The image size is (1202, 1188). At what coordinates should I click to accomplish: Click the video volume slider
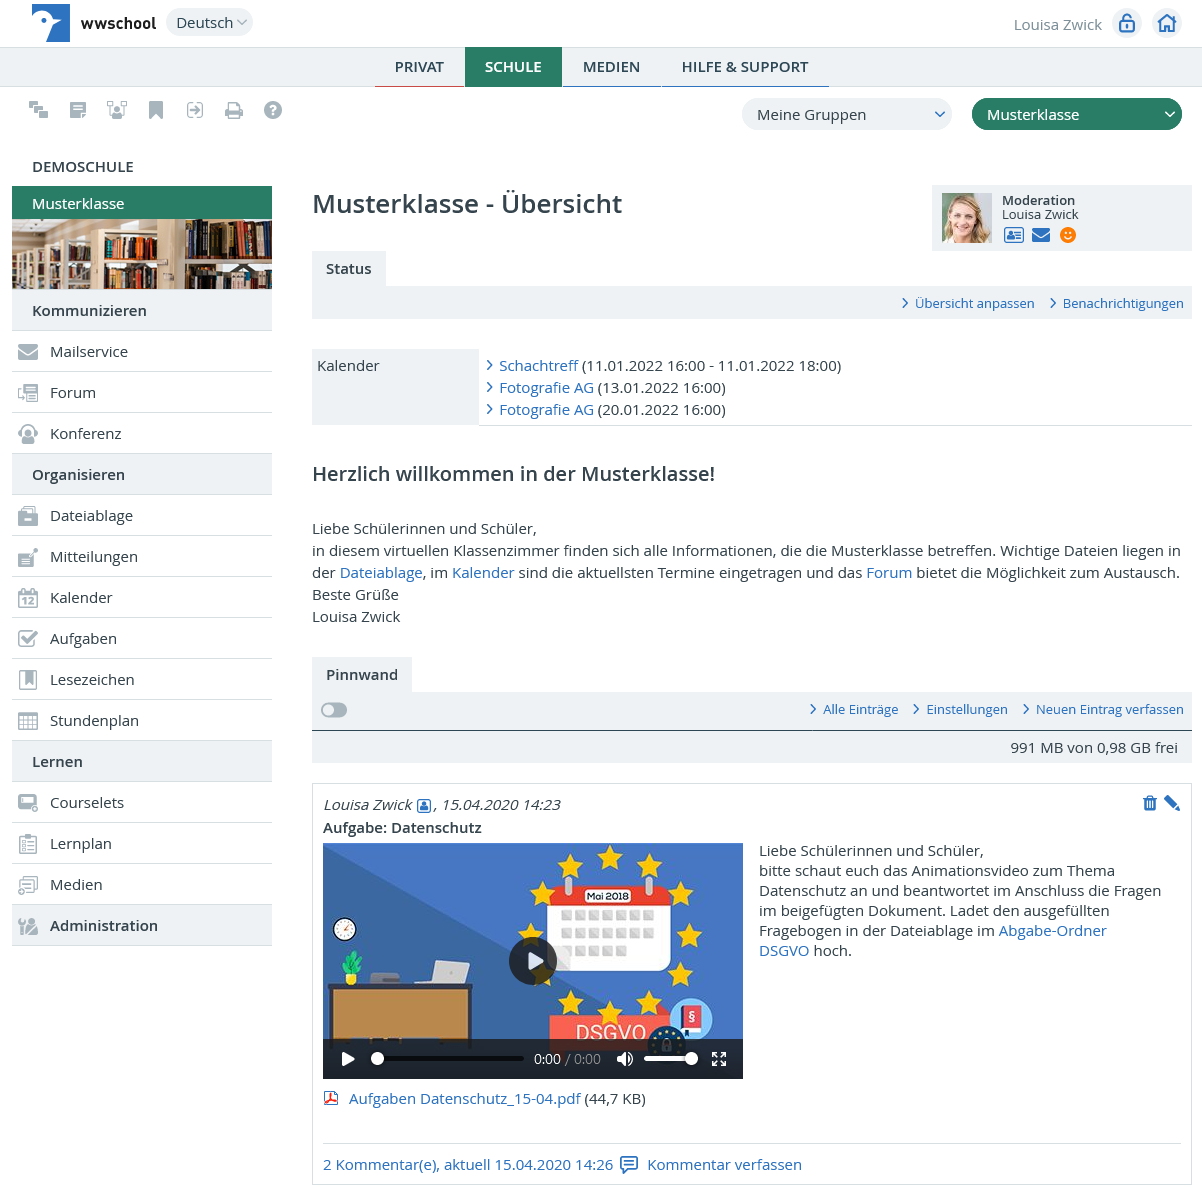670,1059
